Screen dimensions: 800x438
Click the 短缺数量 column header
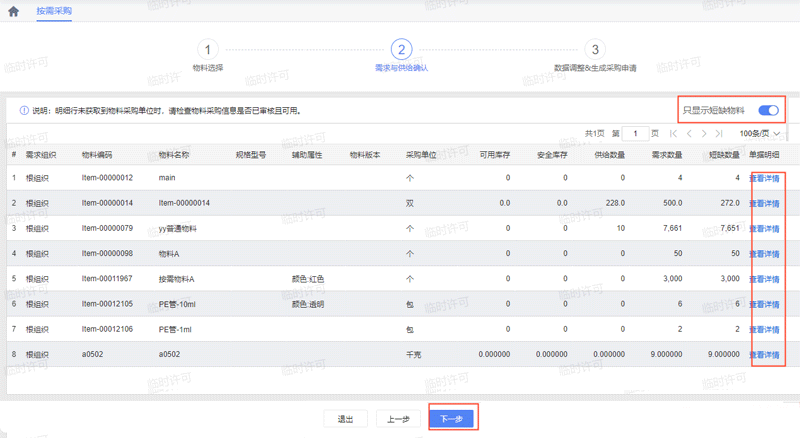724,155
